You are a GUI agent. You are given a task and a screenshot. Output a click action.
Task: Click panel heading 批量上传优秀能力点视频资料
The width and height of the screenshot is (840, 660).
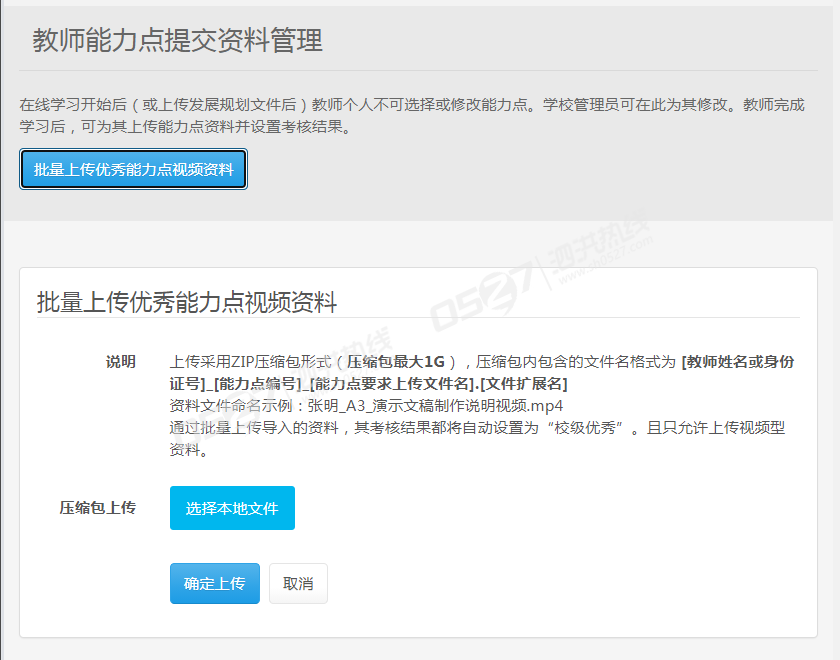tap(187, 302)
